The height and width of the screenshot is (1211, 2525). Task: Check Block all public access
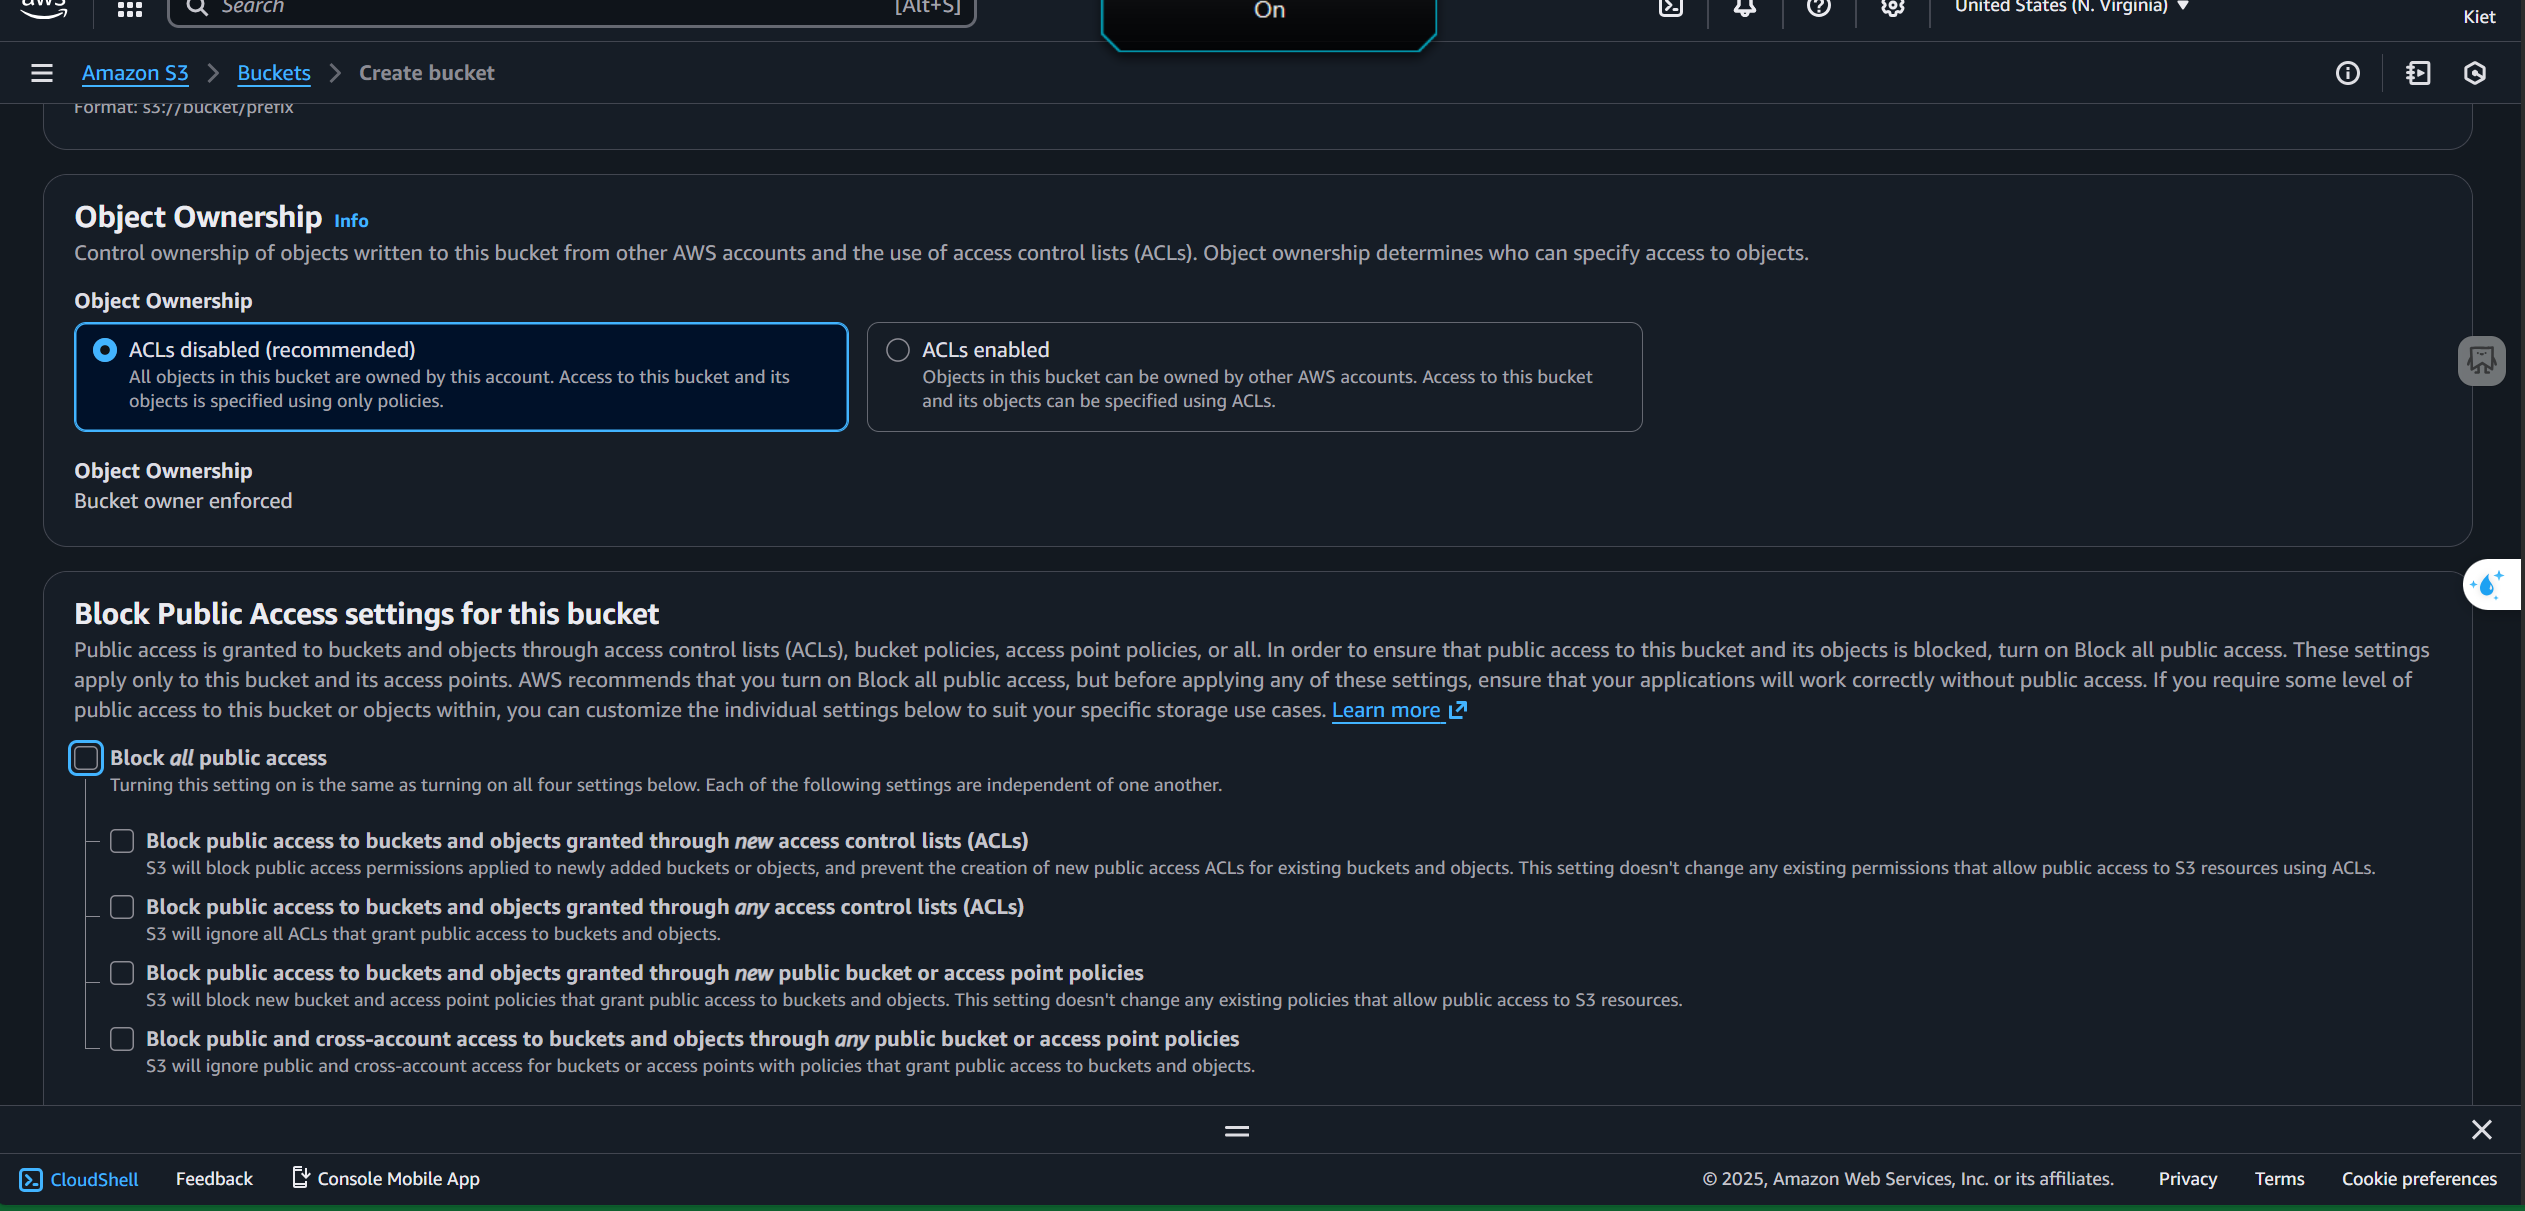[x=86, y=758]
